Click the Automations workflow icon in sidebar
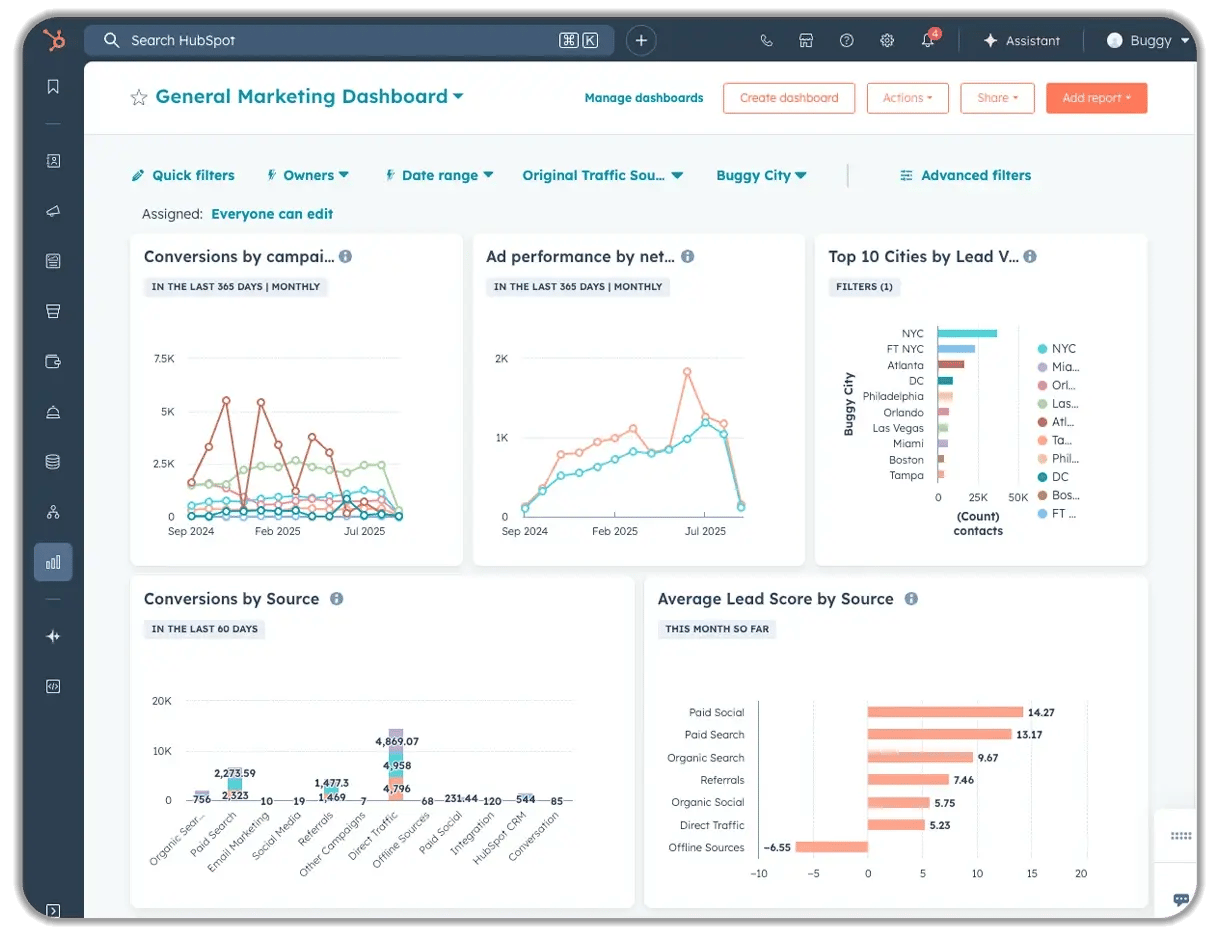This screenshot has height=935, width=1219. [52, 511]
